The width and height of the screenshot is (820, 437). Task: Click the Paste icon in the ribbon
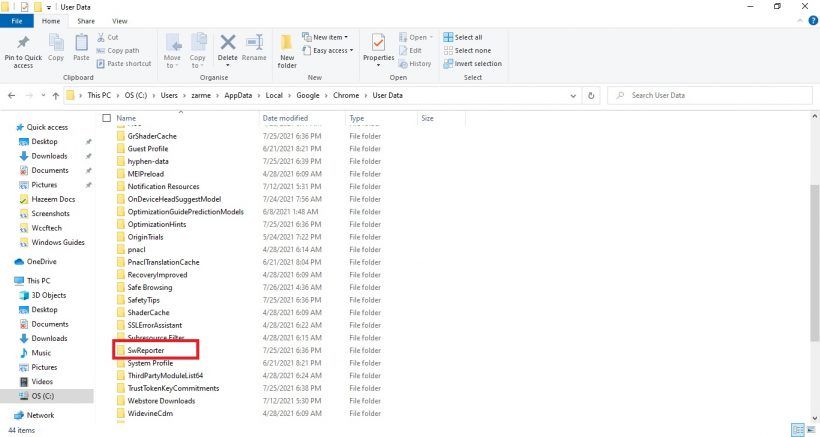coord(81,44)
